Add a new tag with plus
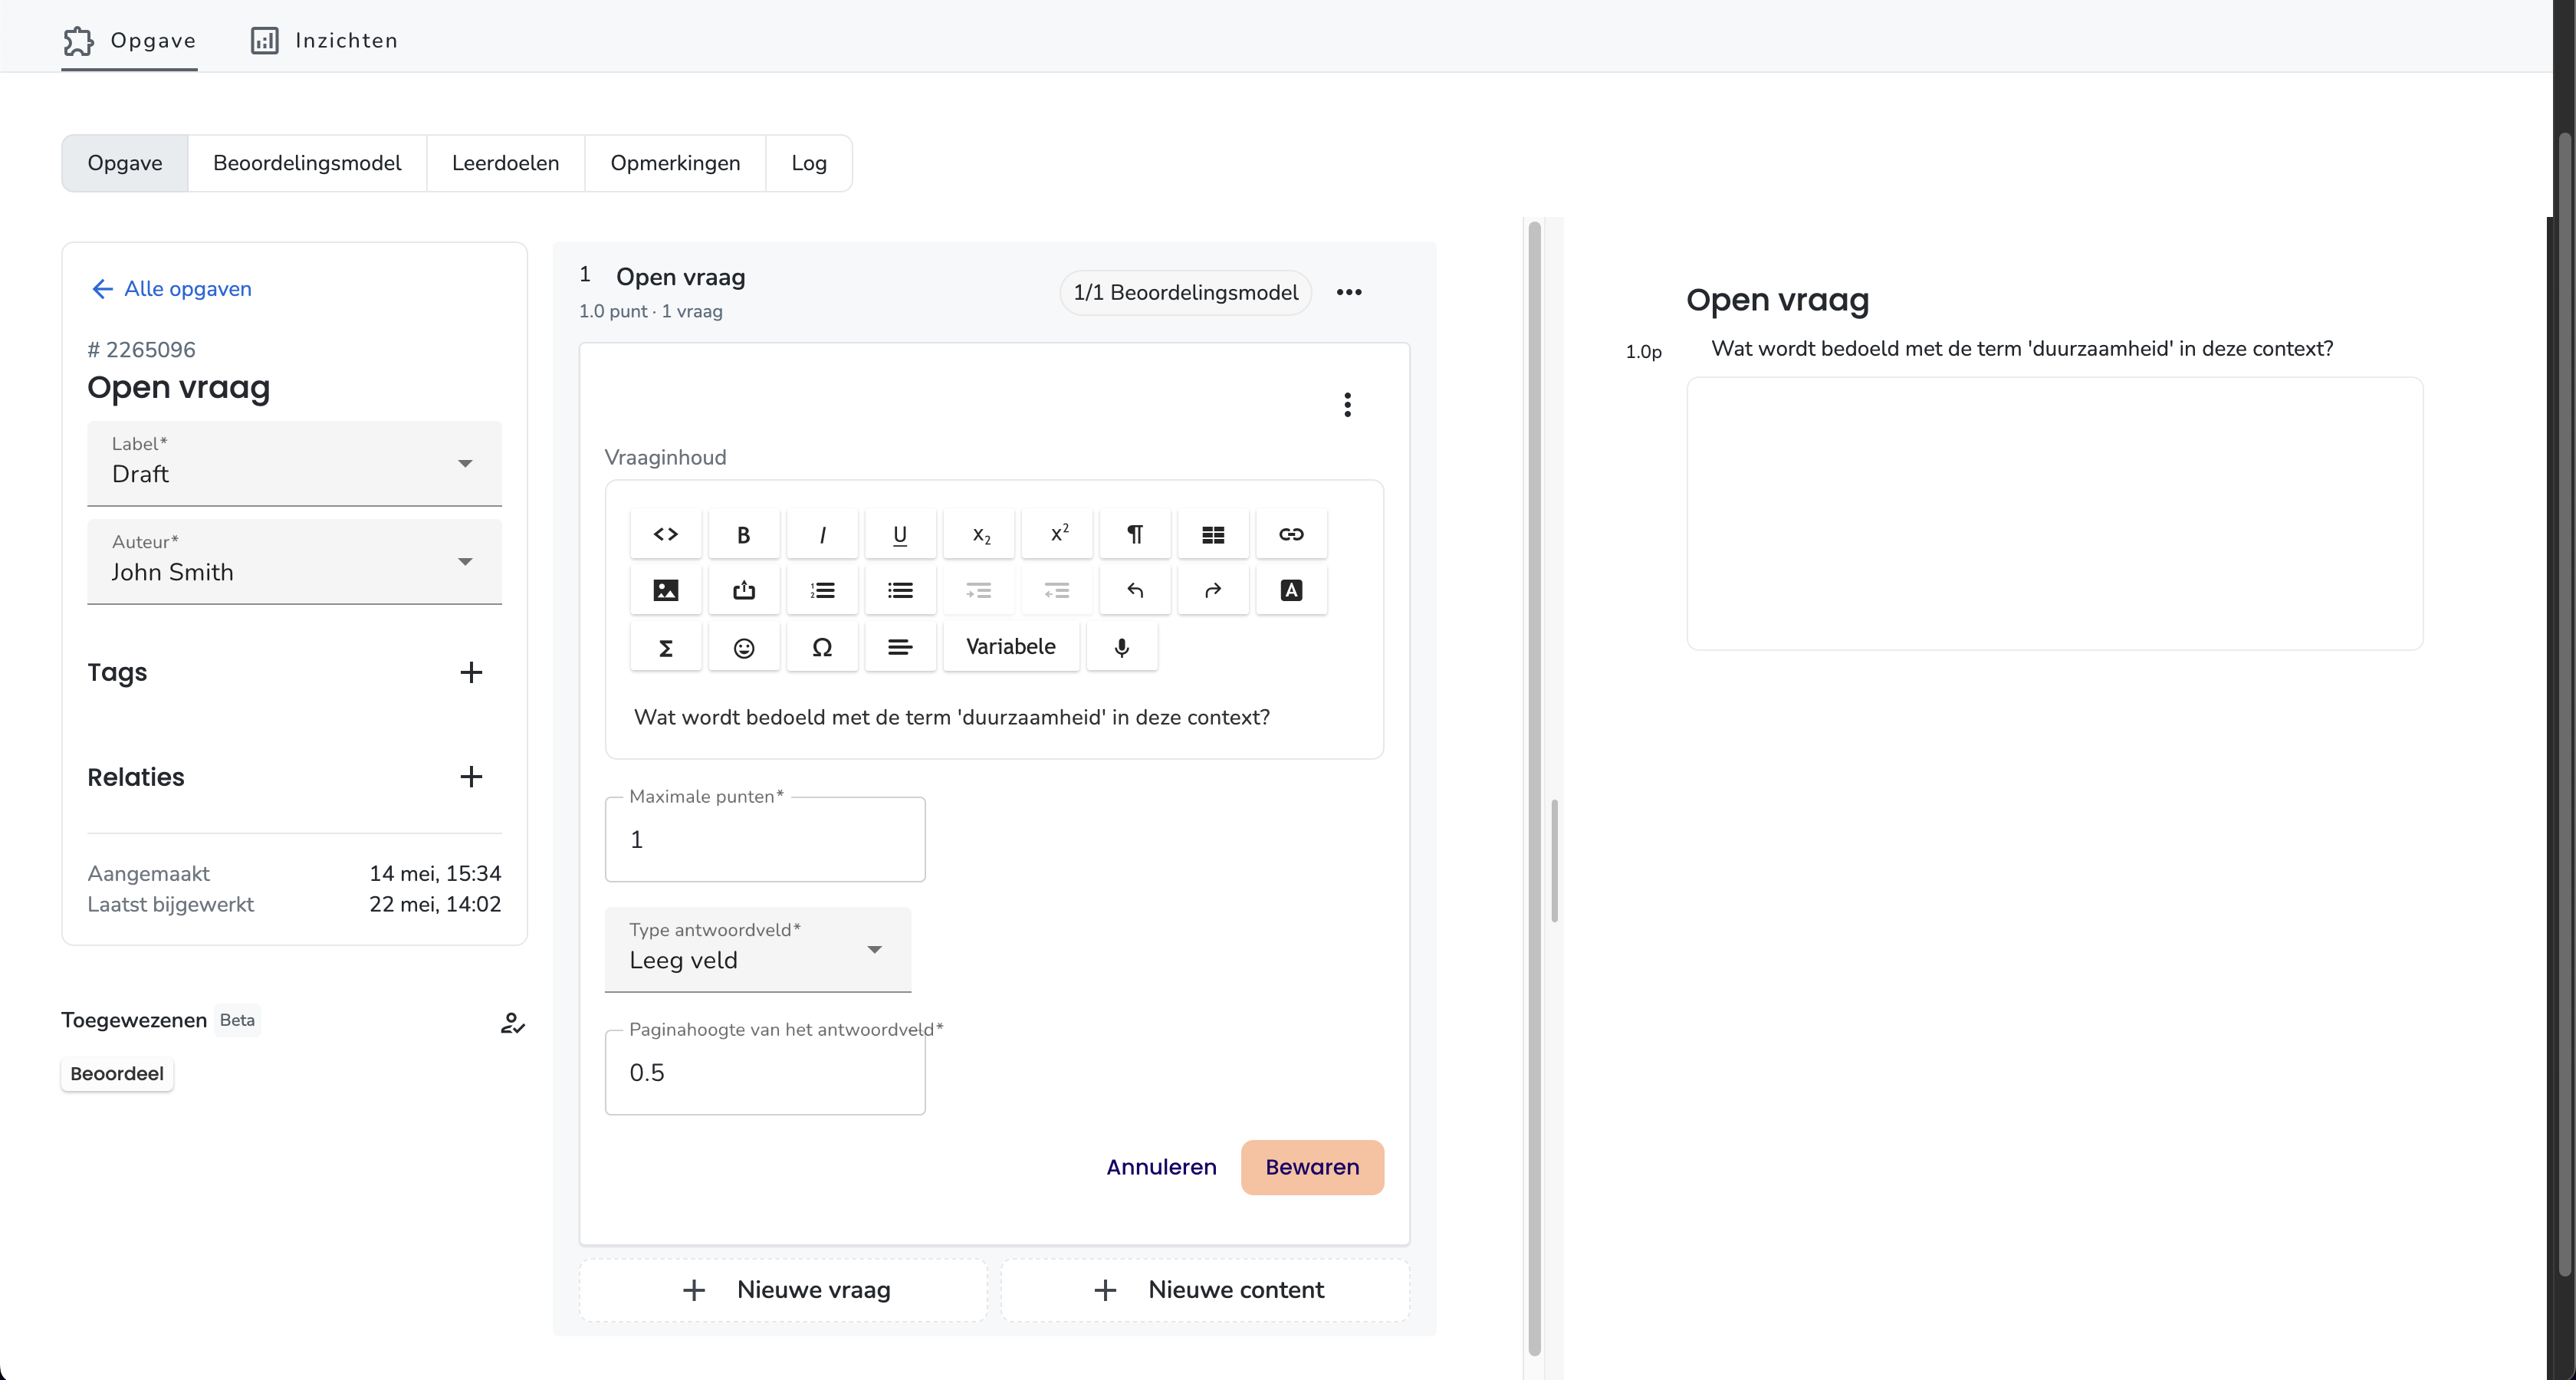2576x1380 pixels. [x=471, y=672]
